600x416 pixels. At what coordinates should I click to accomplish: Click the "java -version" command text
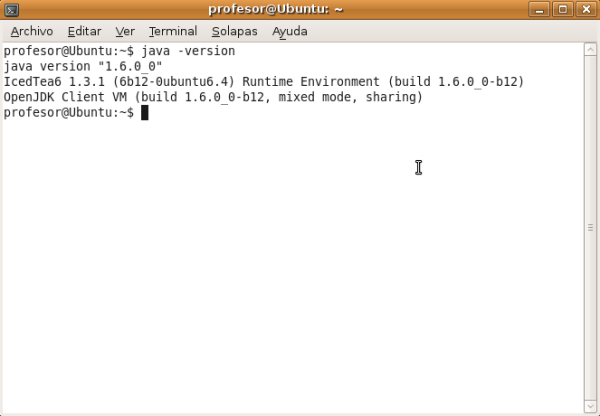[187, 50]
